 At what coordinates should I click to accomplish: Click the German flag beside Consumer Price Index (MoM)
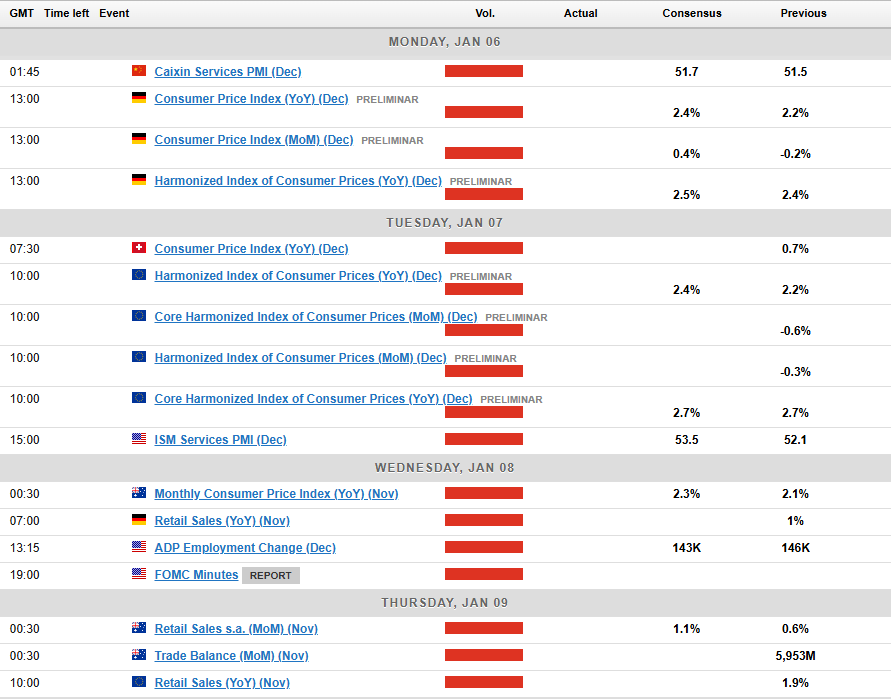click(x=139, y=139)
